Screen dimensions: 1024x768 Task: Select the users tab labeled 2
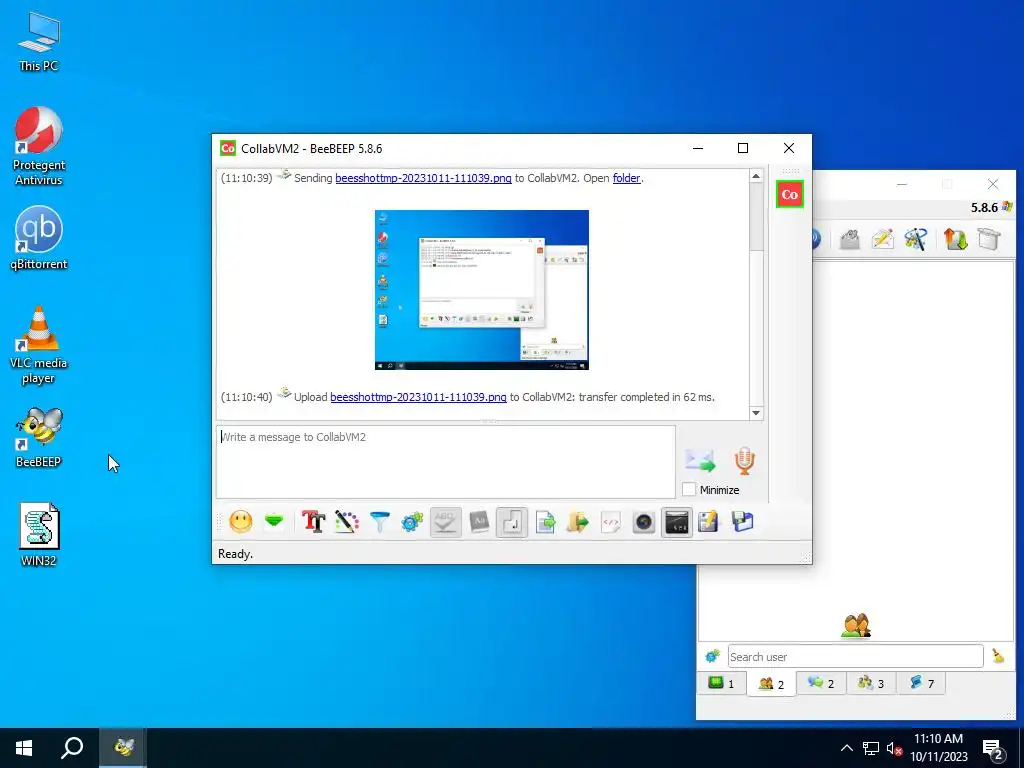pos(771,684)
